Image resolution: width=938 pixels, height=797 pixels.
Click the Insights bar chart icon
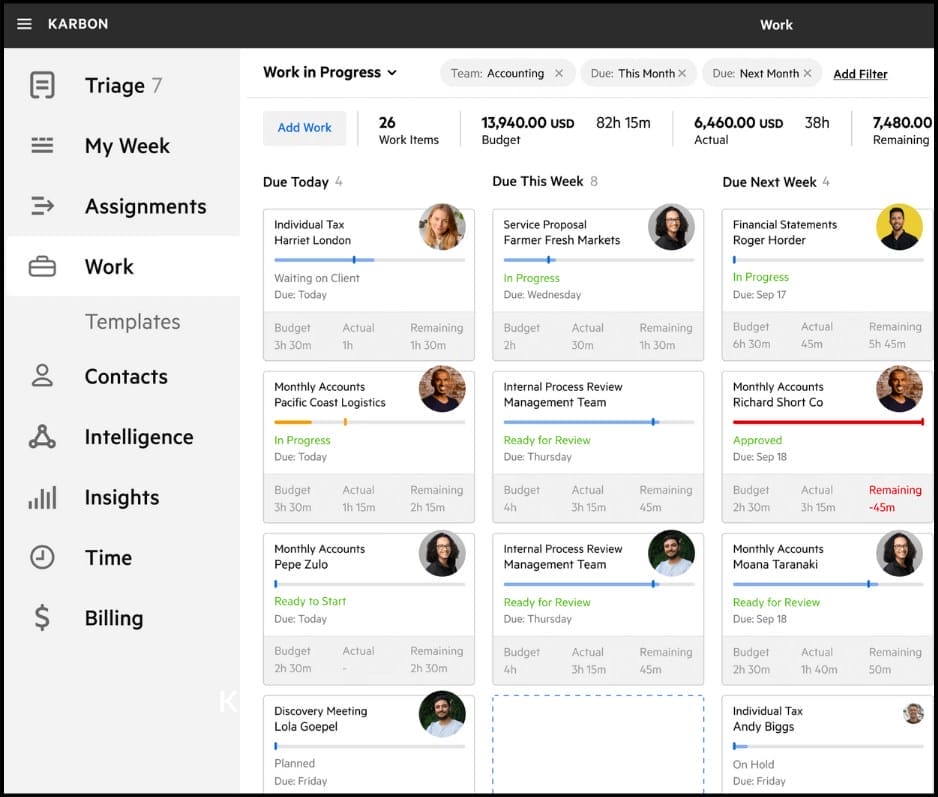pos(42,497)
